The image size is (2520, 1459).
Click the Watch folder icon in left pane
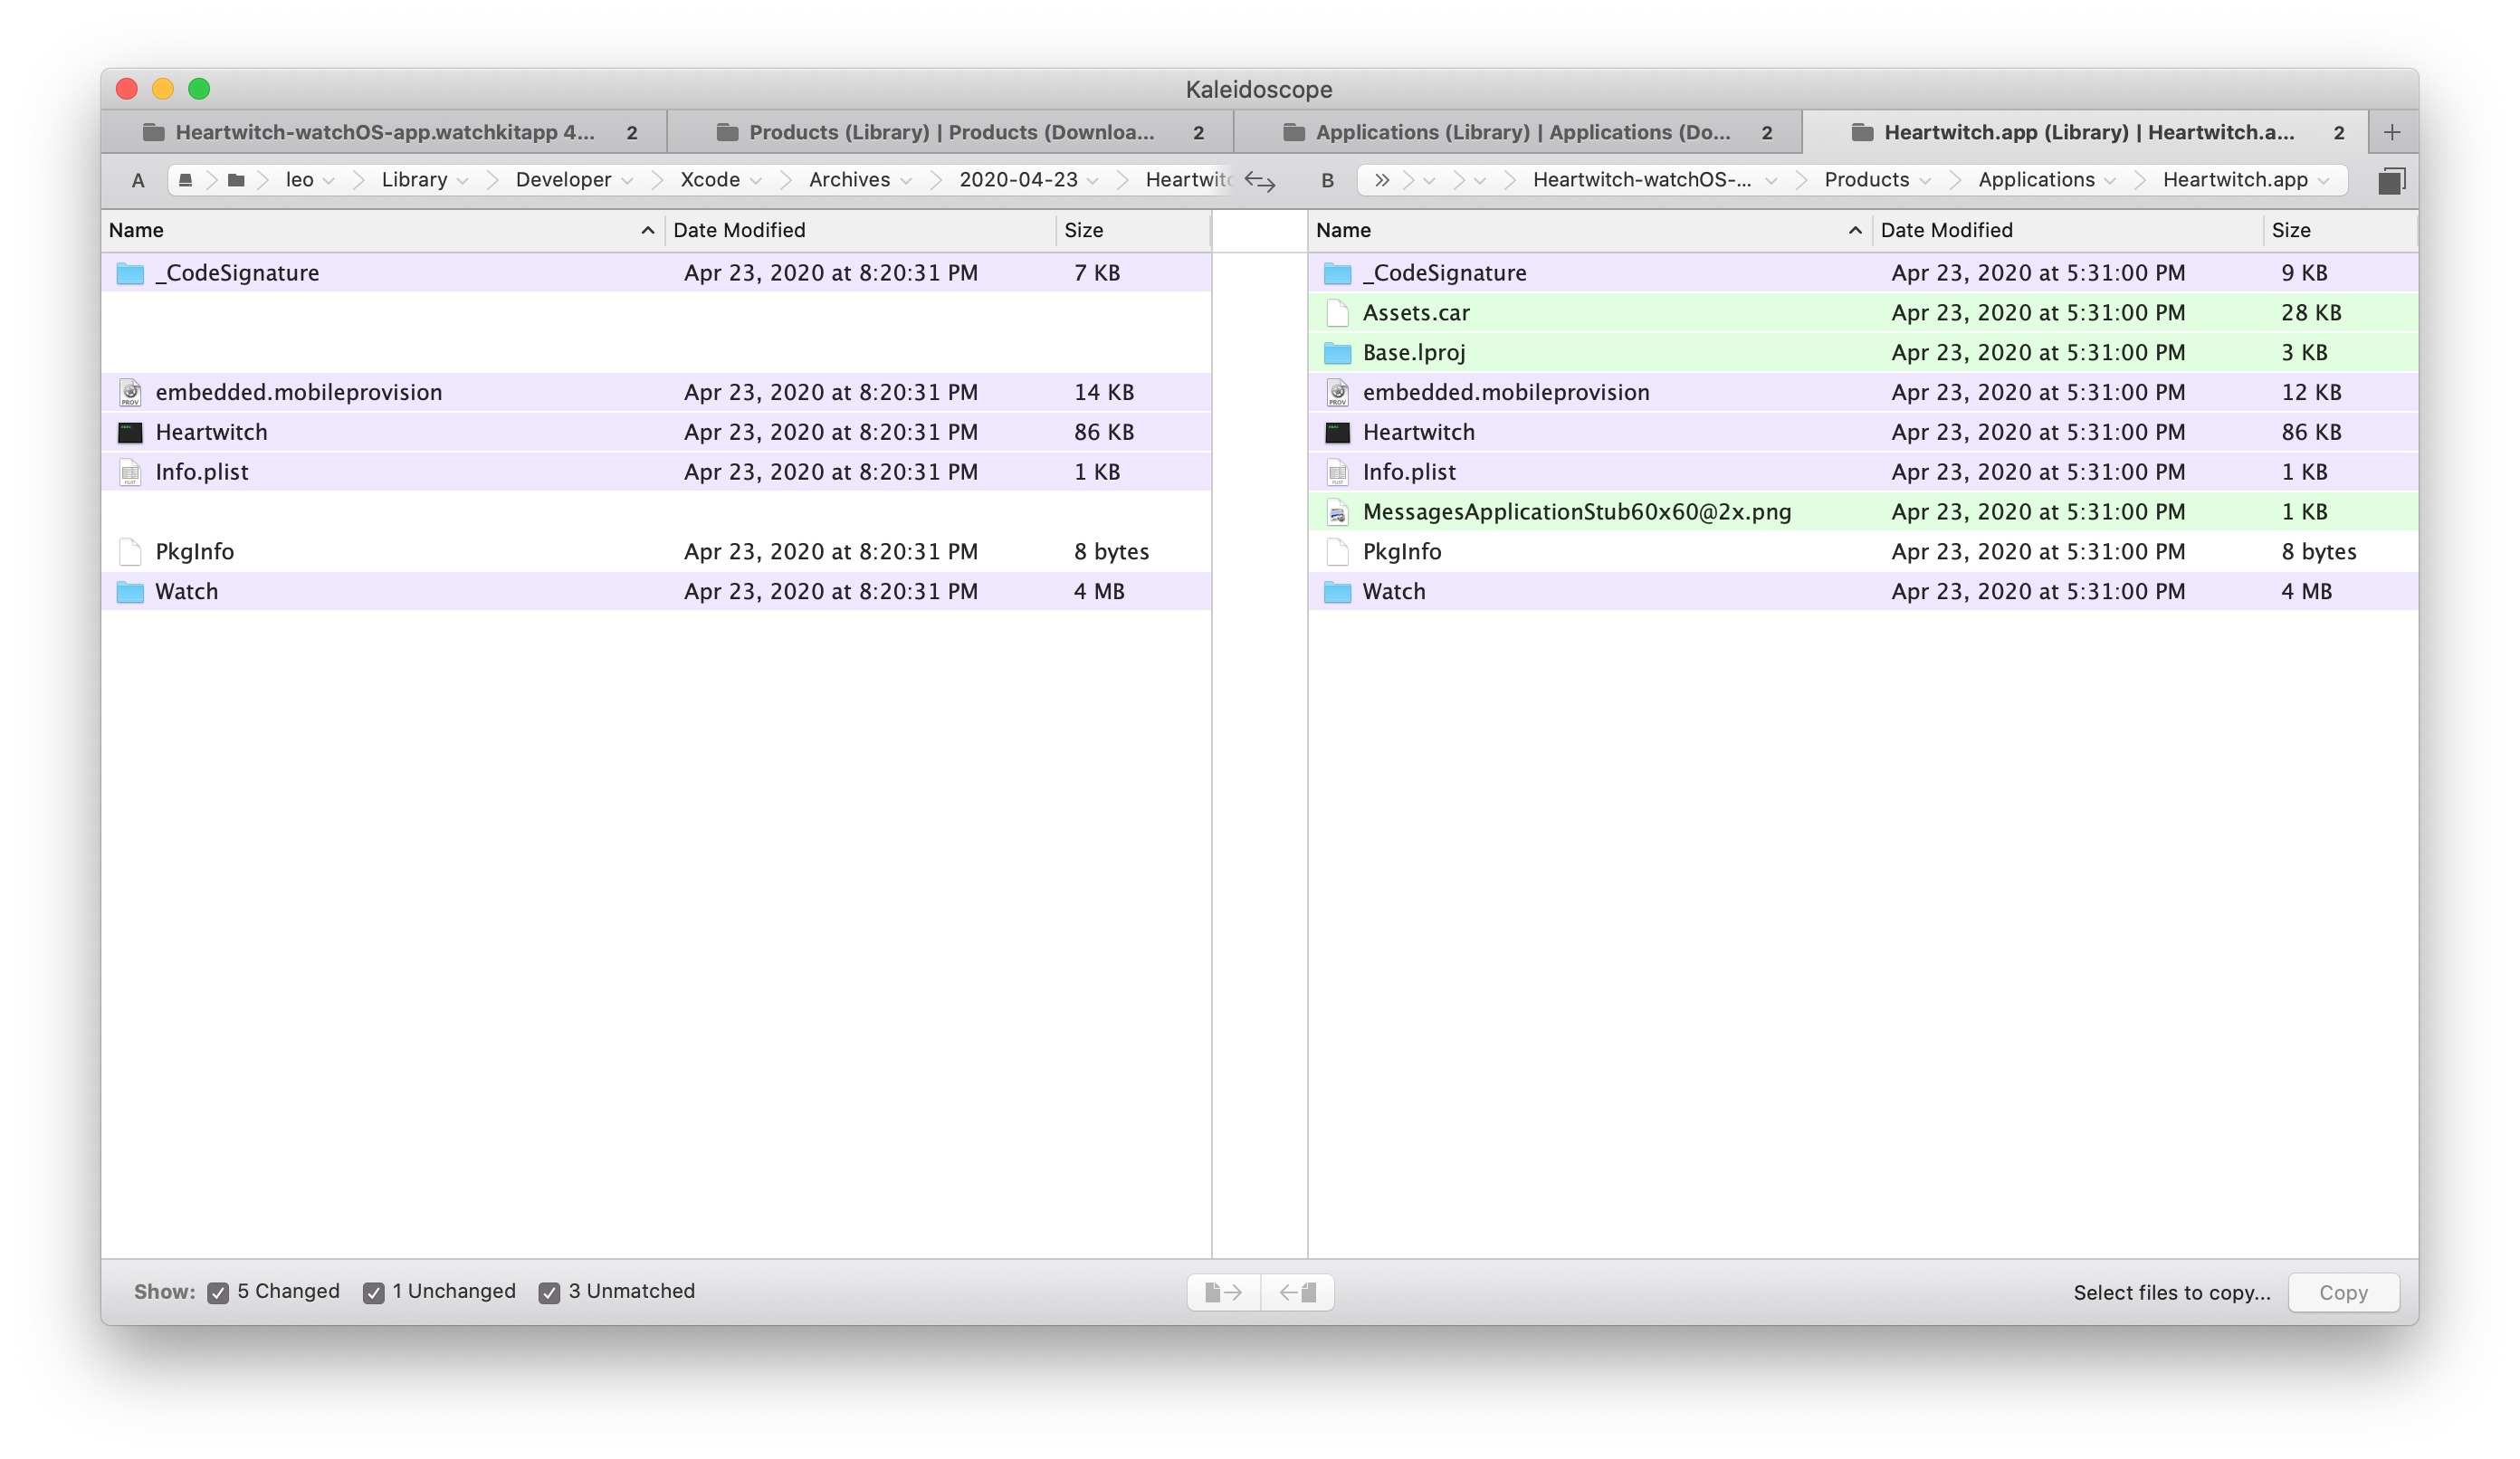tap(130, 592)
